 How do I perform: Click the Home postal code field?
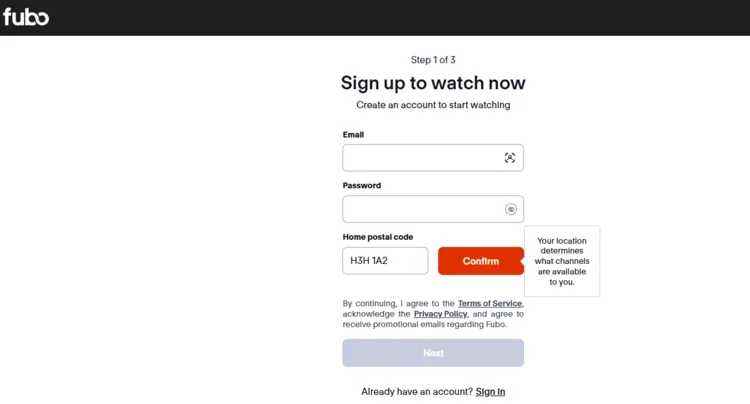click(385, 261)
